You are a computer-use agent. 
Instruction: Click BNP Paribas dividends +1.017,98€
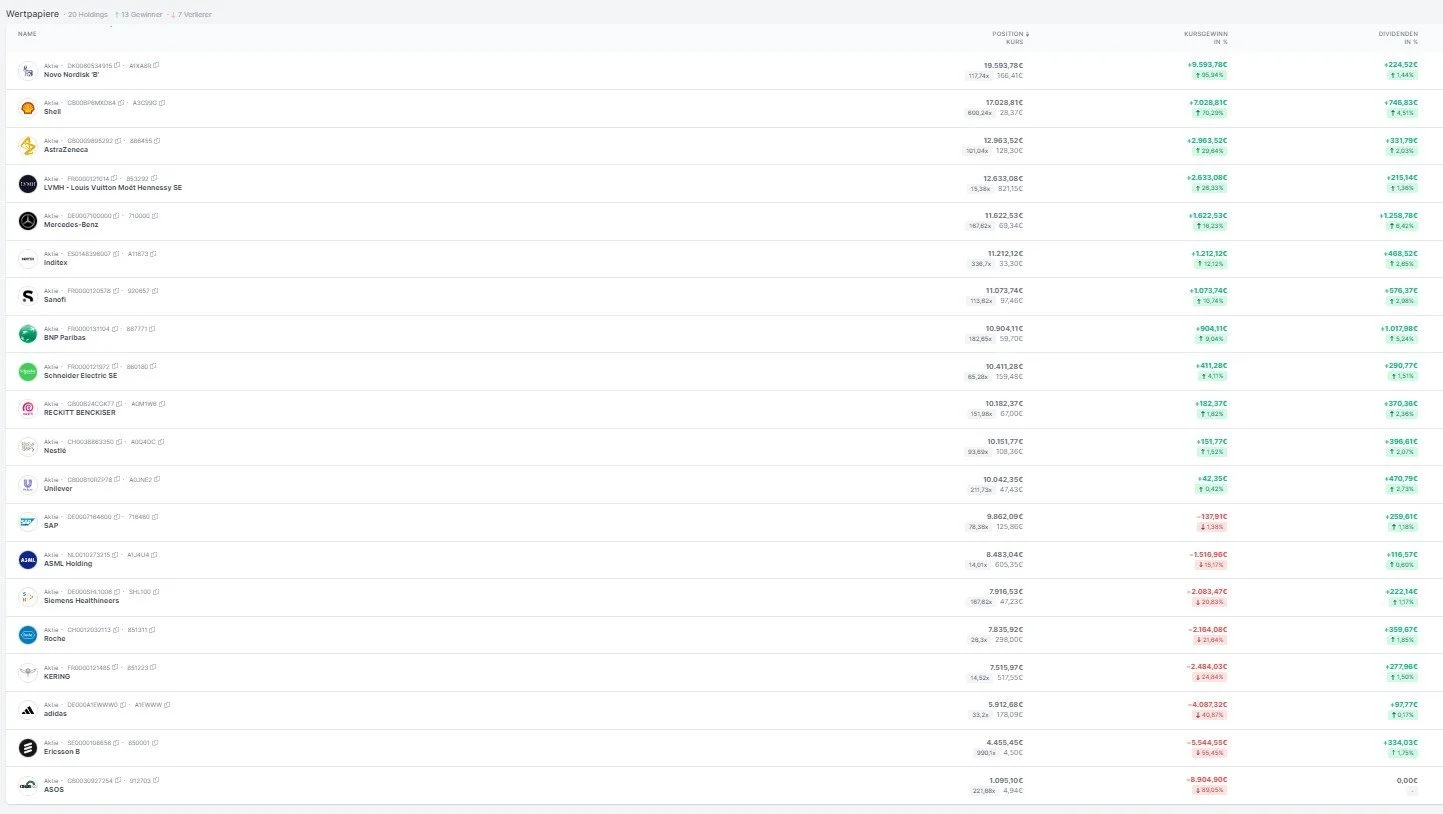(1397, 328)
